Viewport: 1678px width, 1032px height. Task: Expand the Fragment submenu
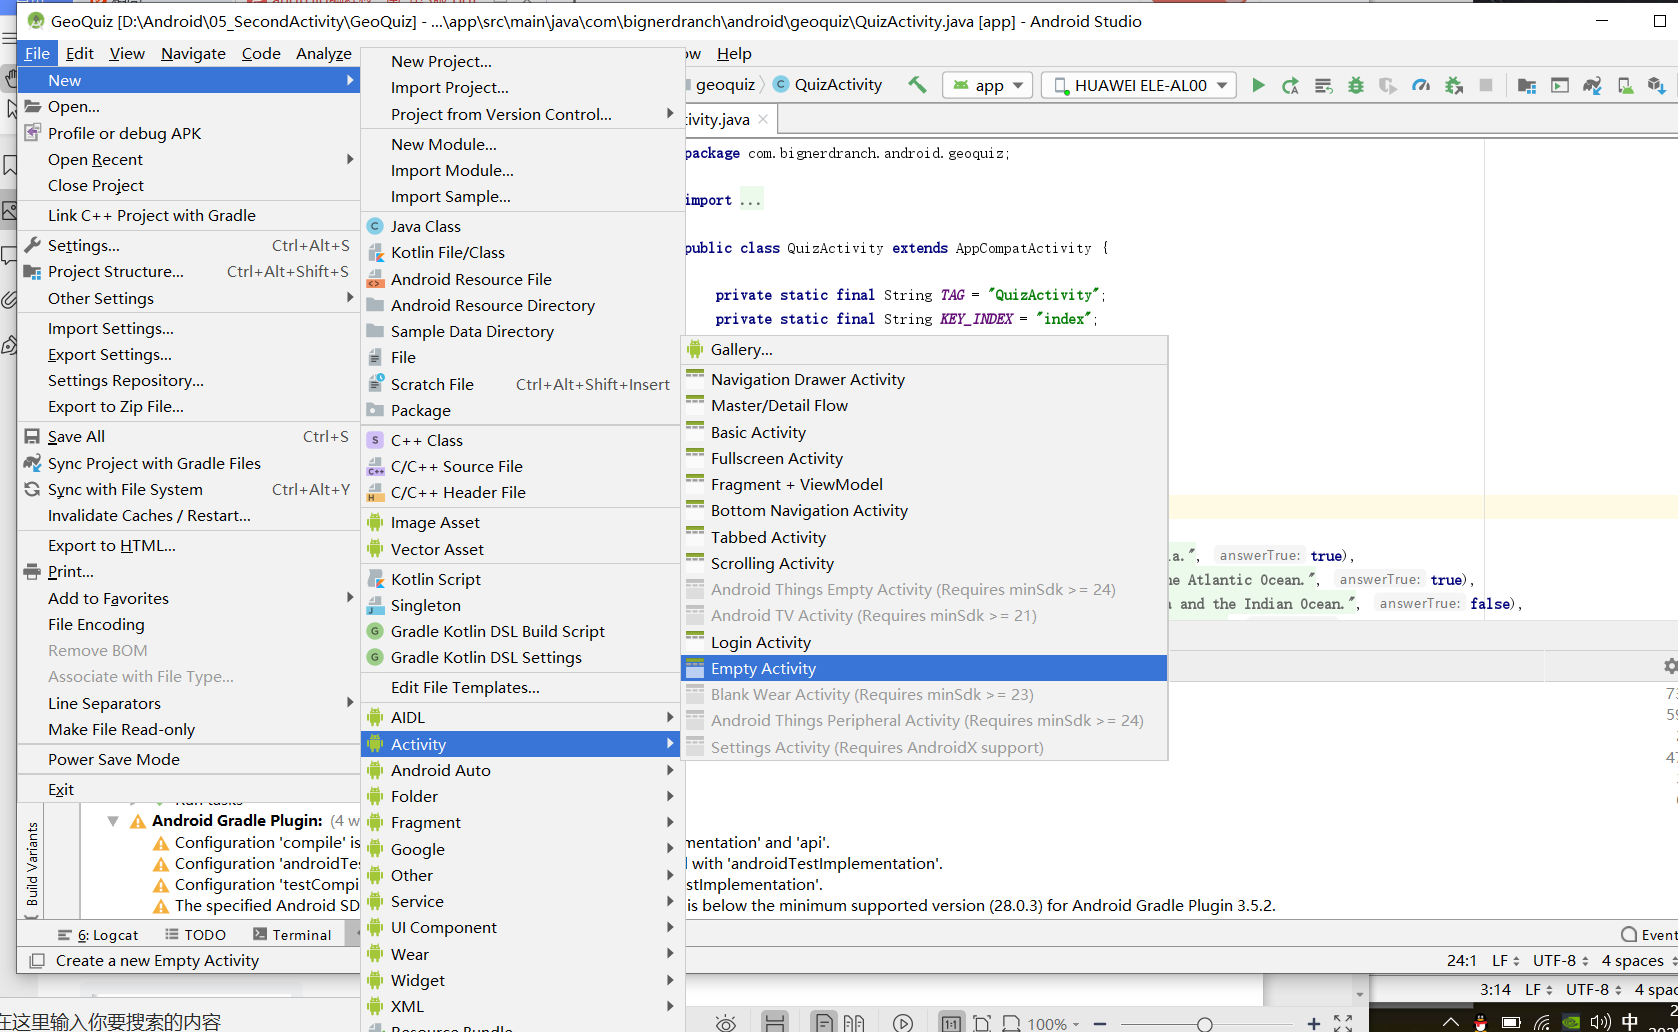[520, 822]
